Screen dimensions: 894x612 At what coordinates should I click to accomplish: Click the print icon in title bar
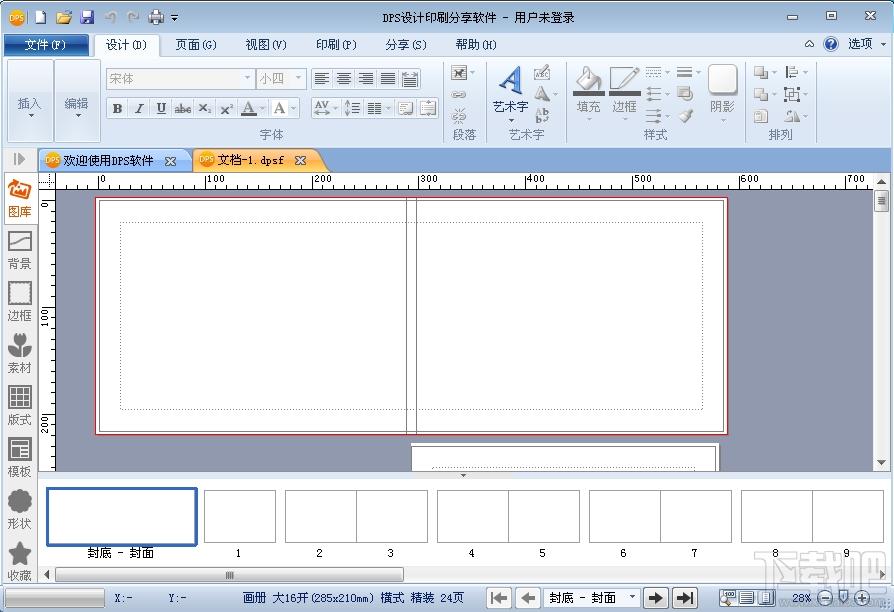156,17
